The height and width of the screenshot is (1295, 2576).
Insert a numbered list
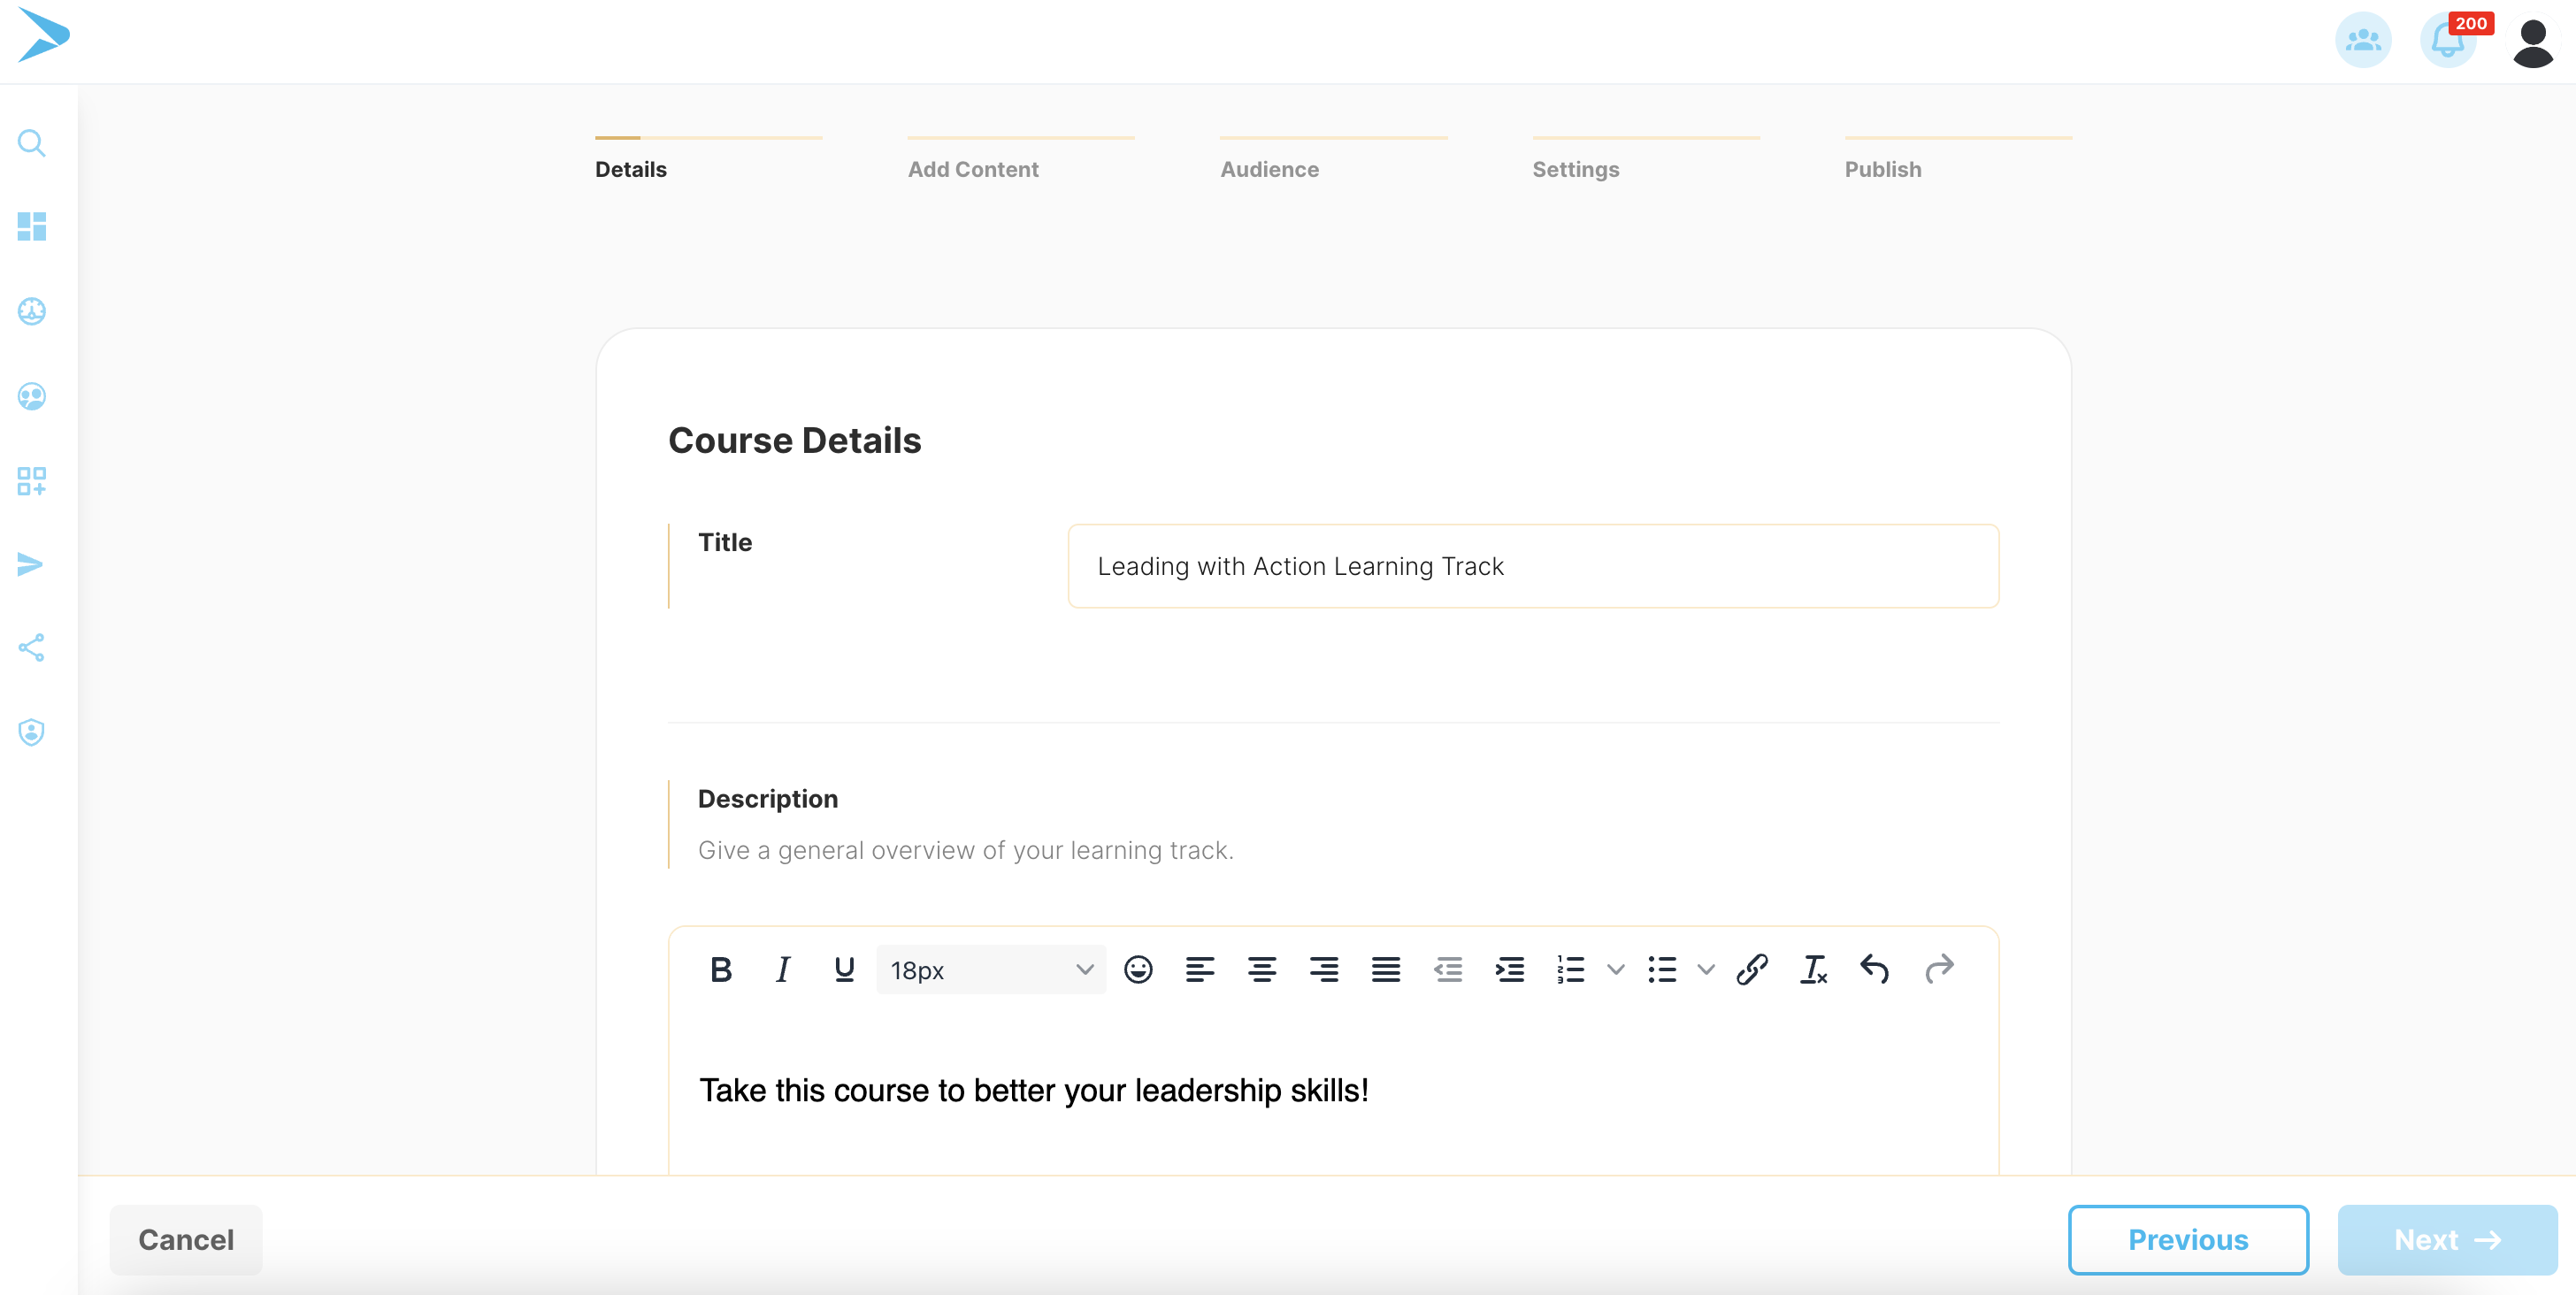coord(1571,970)
